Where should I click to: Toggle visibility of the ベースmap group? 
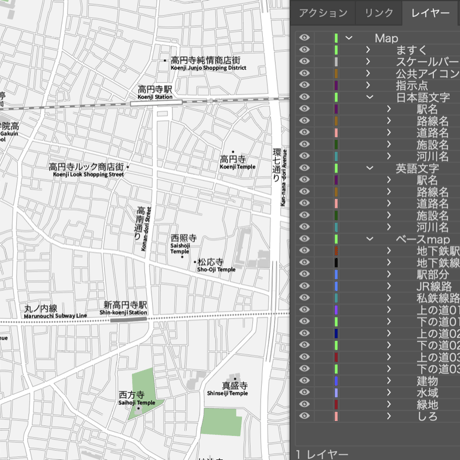pos(304,239)
